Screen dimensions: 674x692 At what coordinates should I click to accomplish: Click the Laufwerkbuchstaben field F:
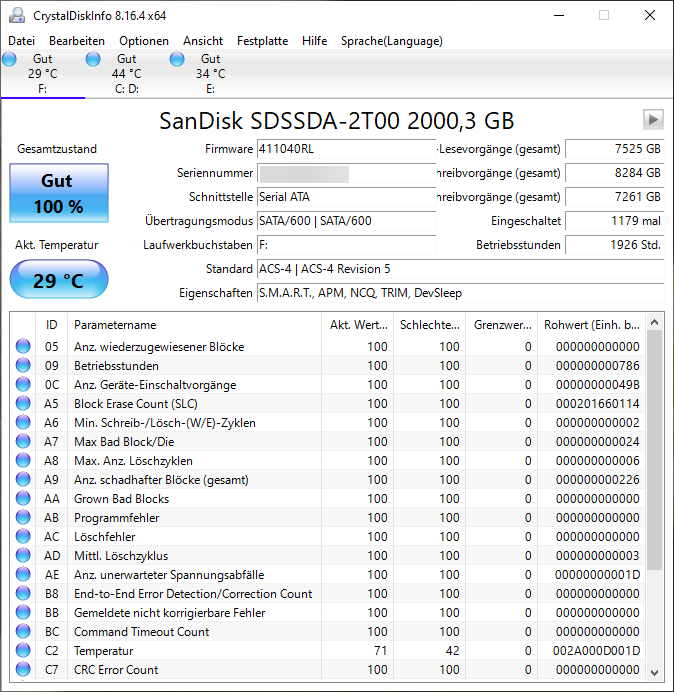[346, 245]
